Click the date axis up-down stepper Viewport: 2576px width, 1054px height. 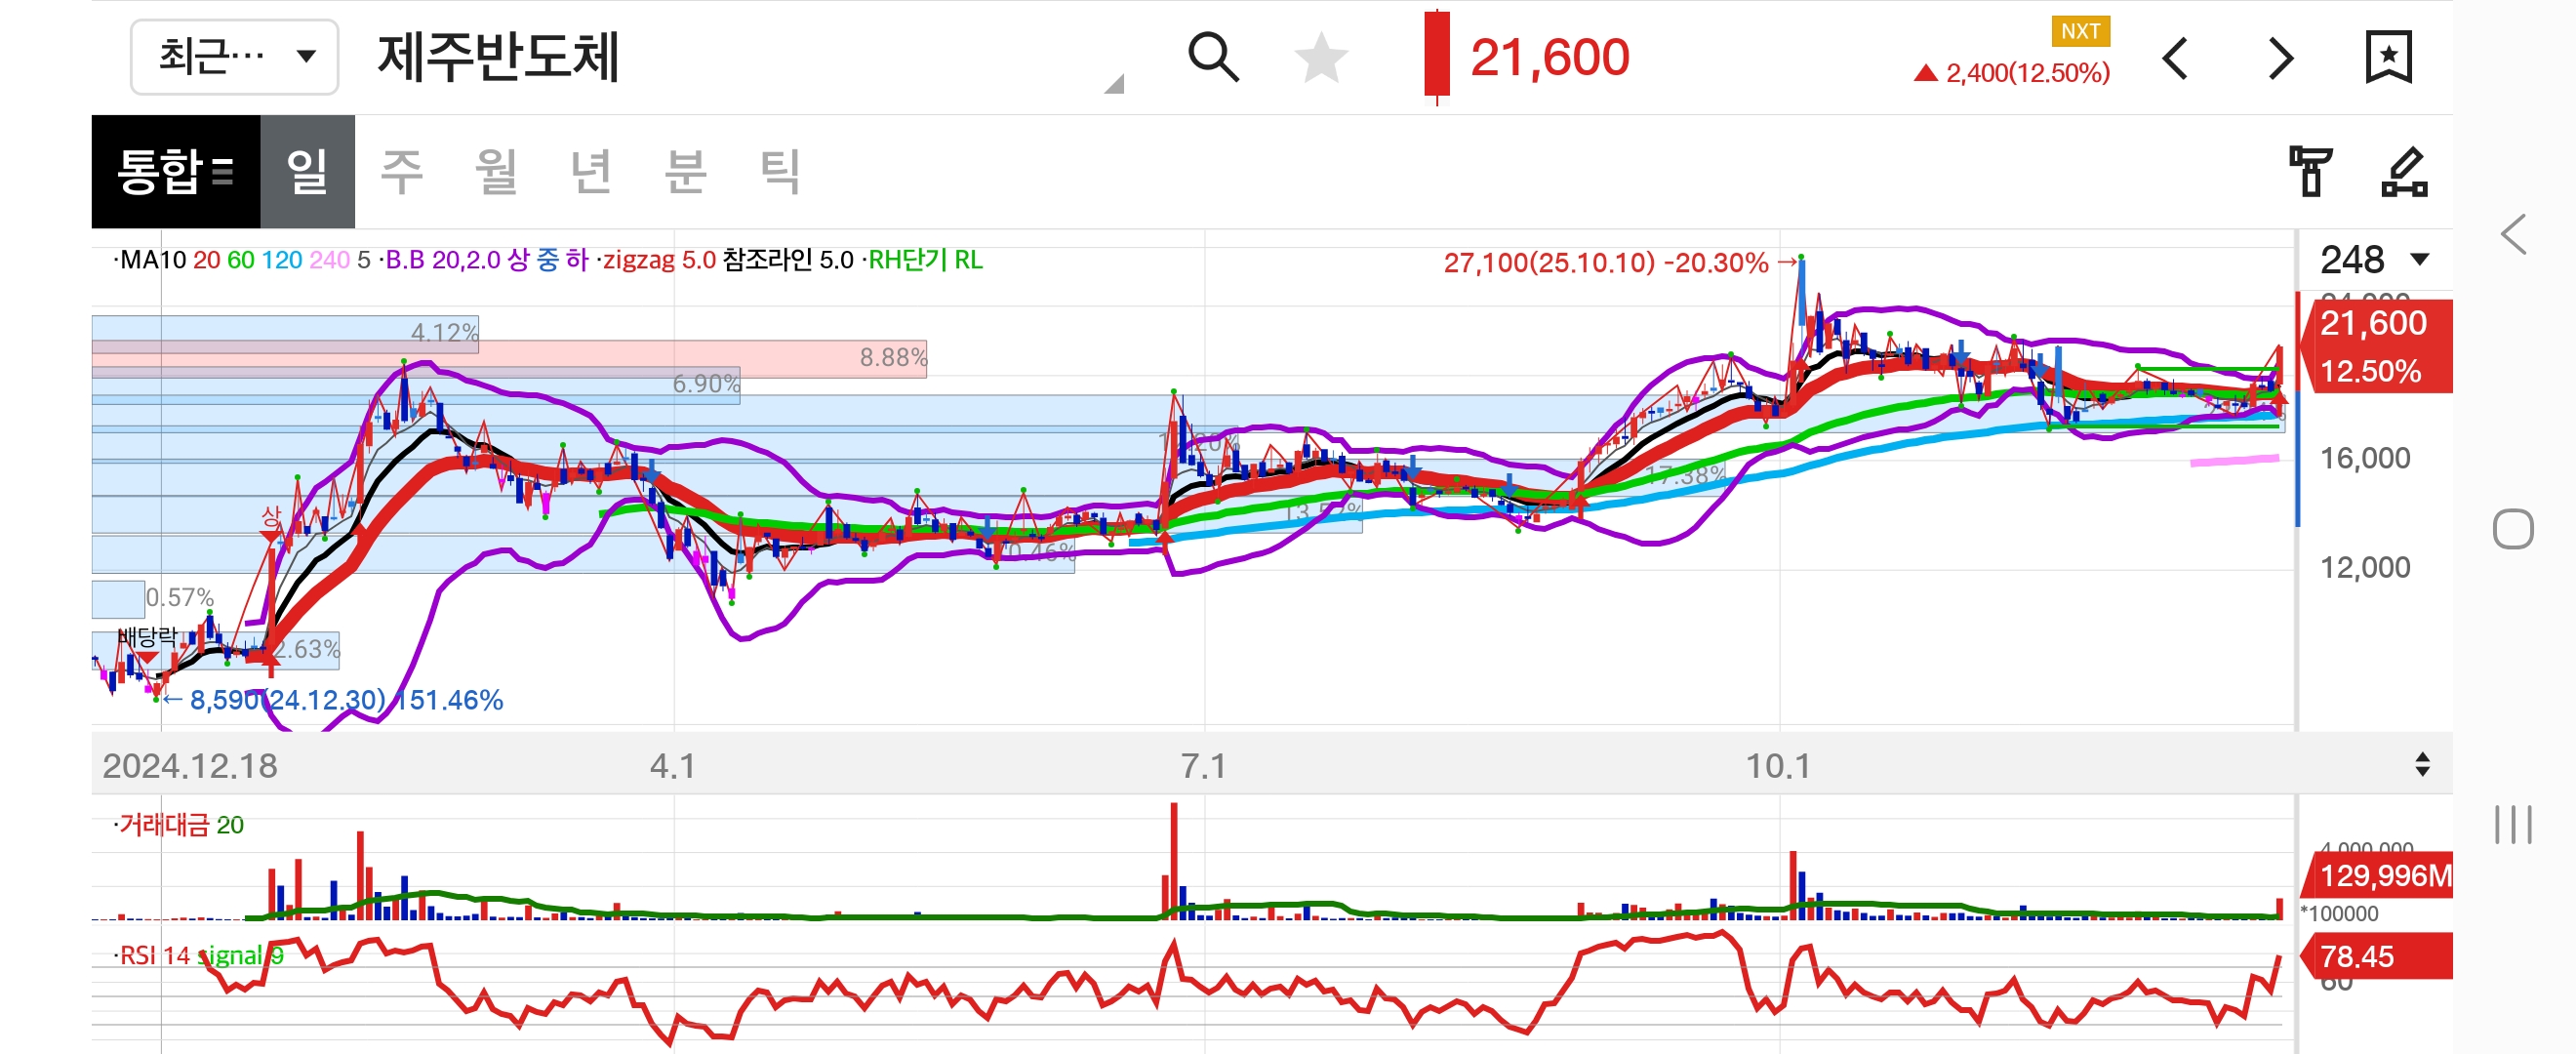click(2422, 765)
